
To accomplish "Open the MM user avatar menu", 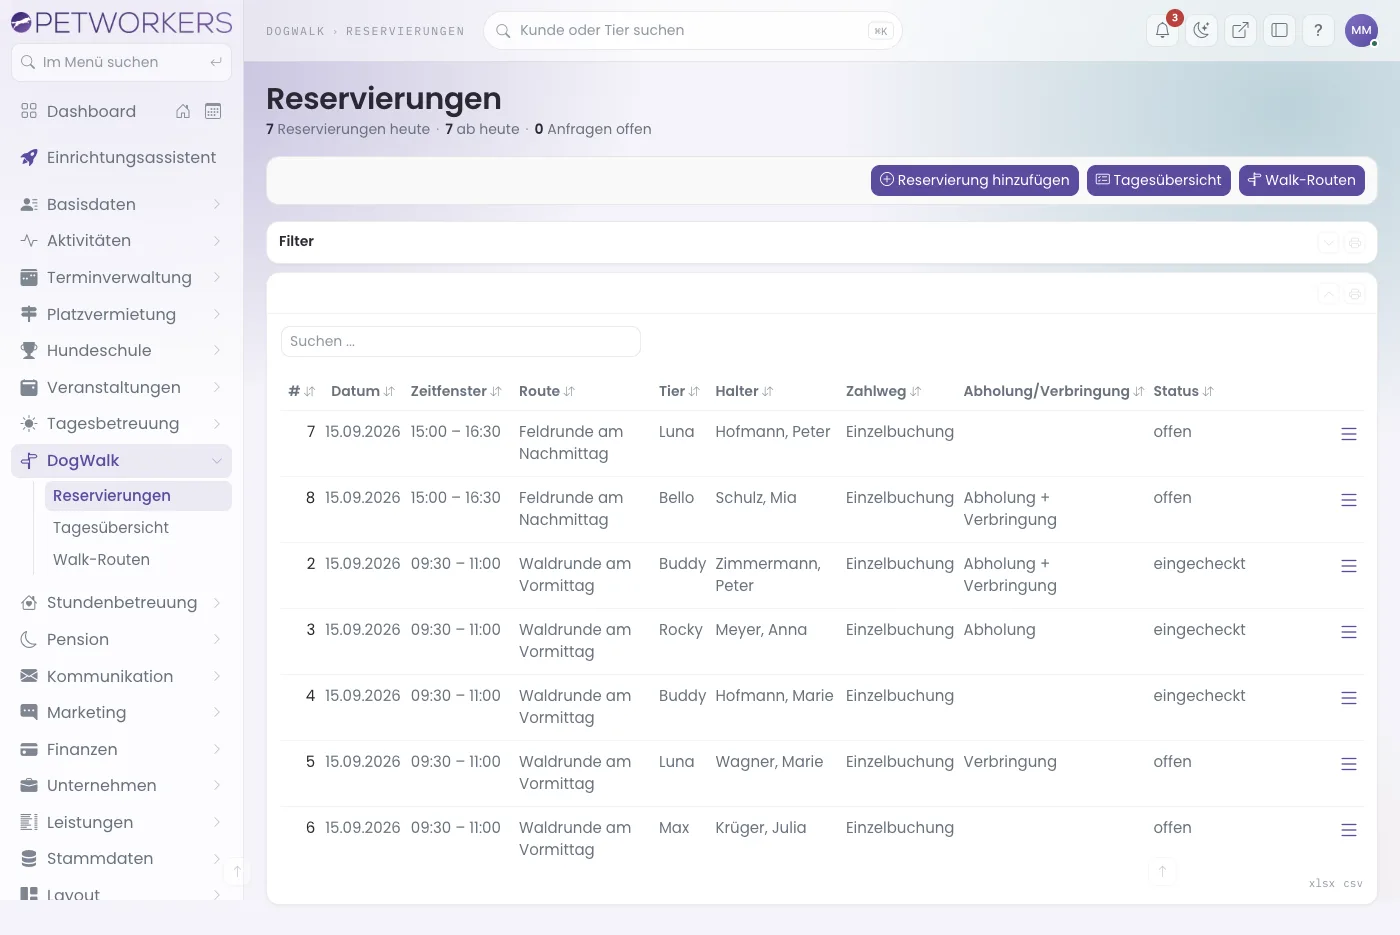I will 1361,30.
